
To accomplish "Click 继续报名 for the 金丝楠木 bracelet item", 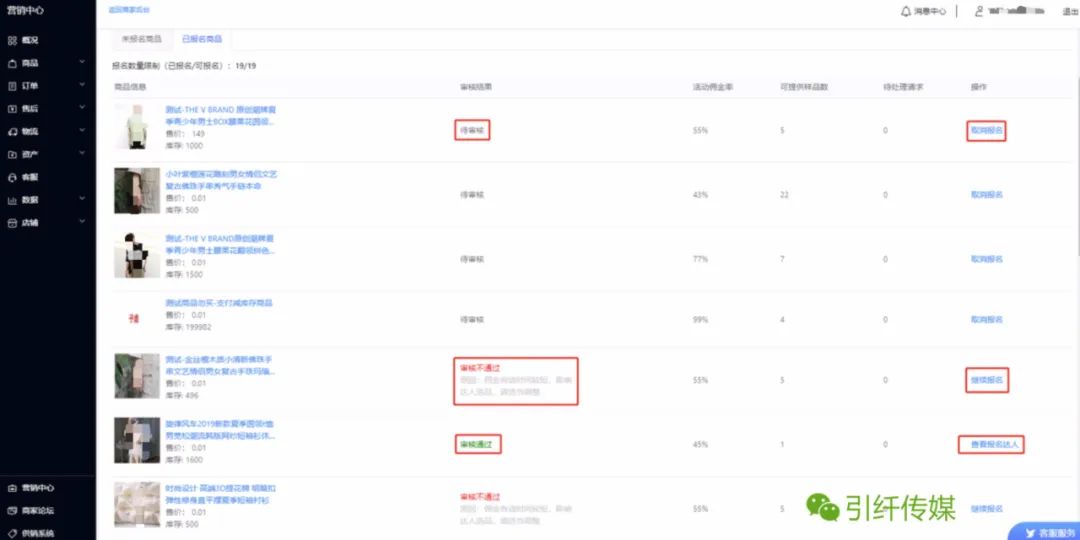I will (x=986, y=380).
